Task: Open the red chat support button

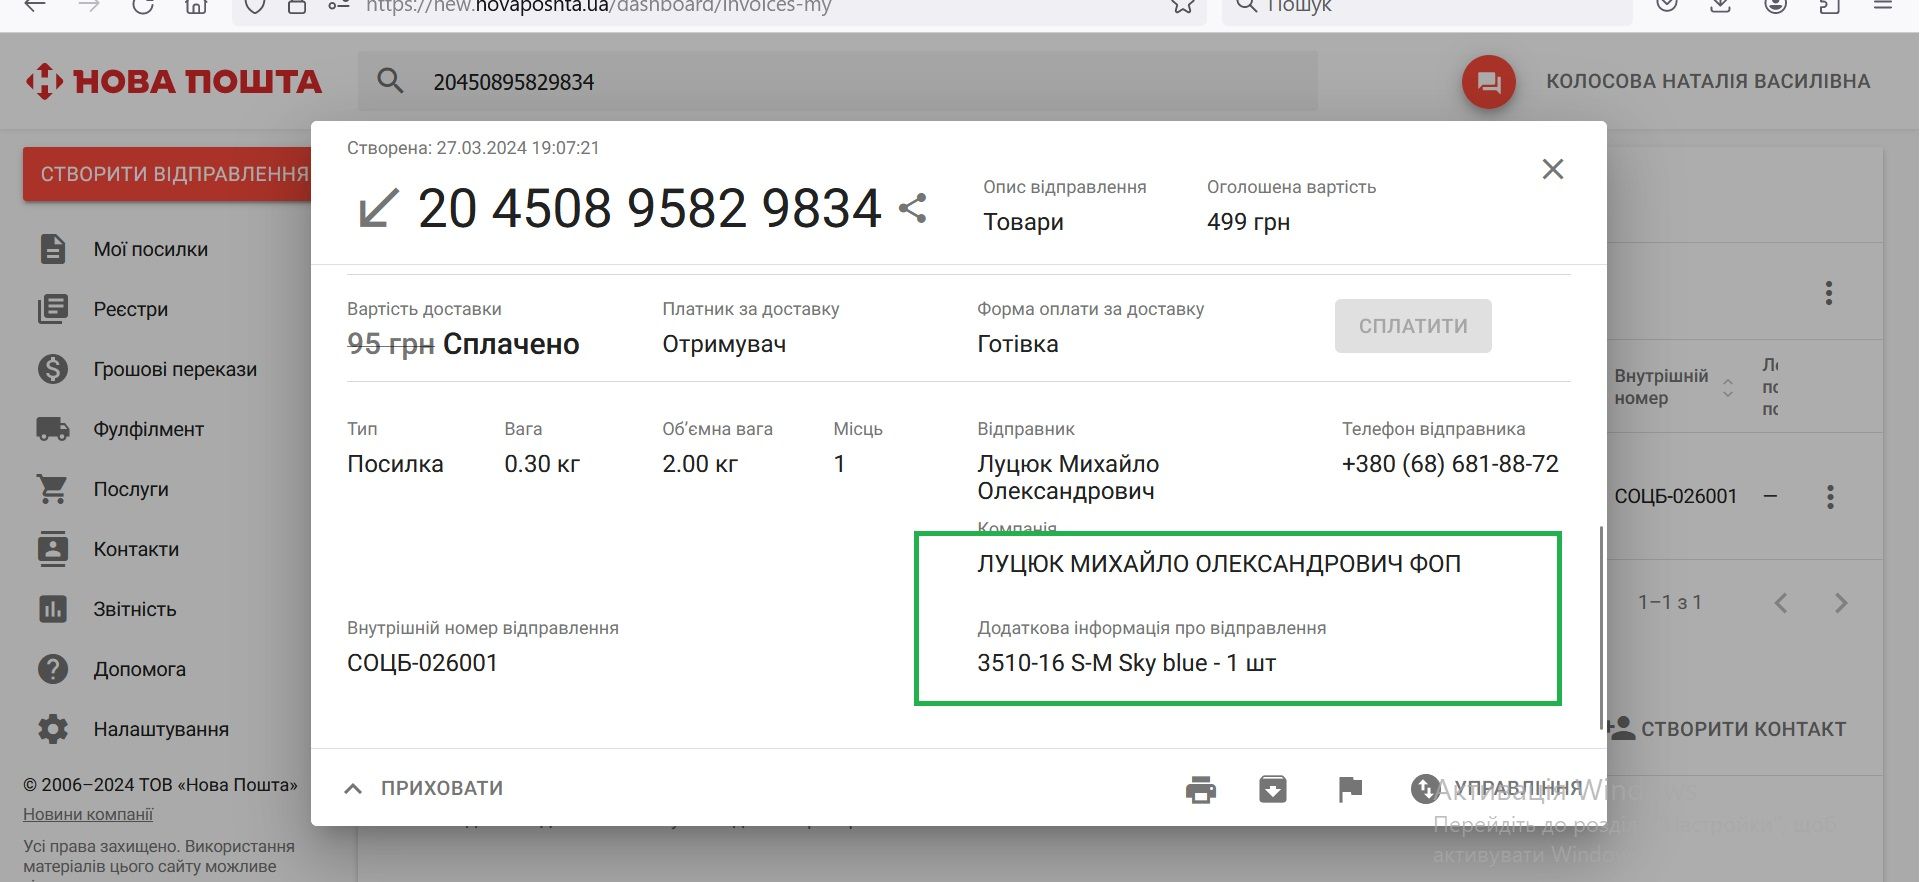Action: [1488, 82]
